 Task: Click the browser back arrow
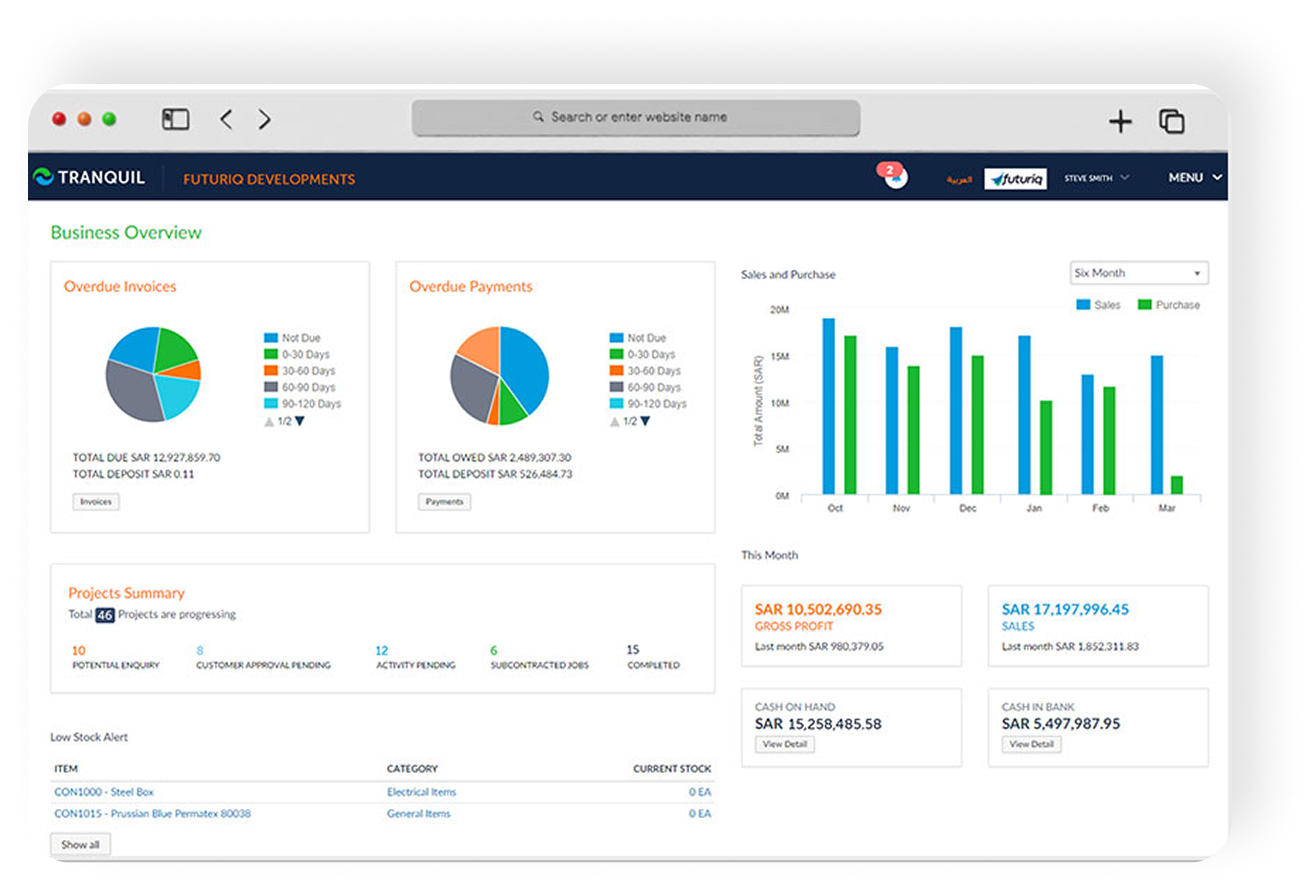point(226,119)
